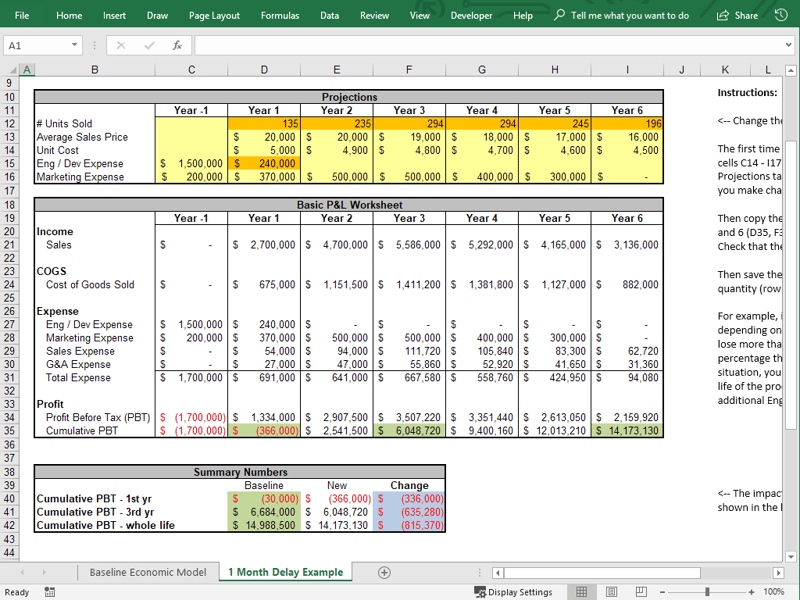Click the Enter checkmark icon in formula bar

[x=149, y=45]
